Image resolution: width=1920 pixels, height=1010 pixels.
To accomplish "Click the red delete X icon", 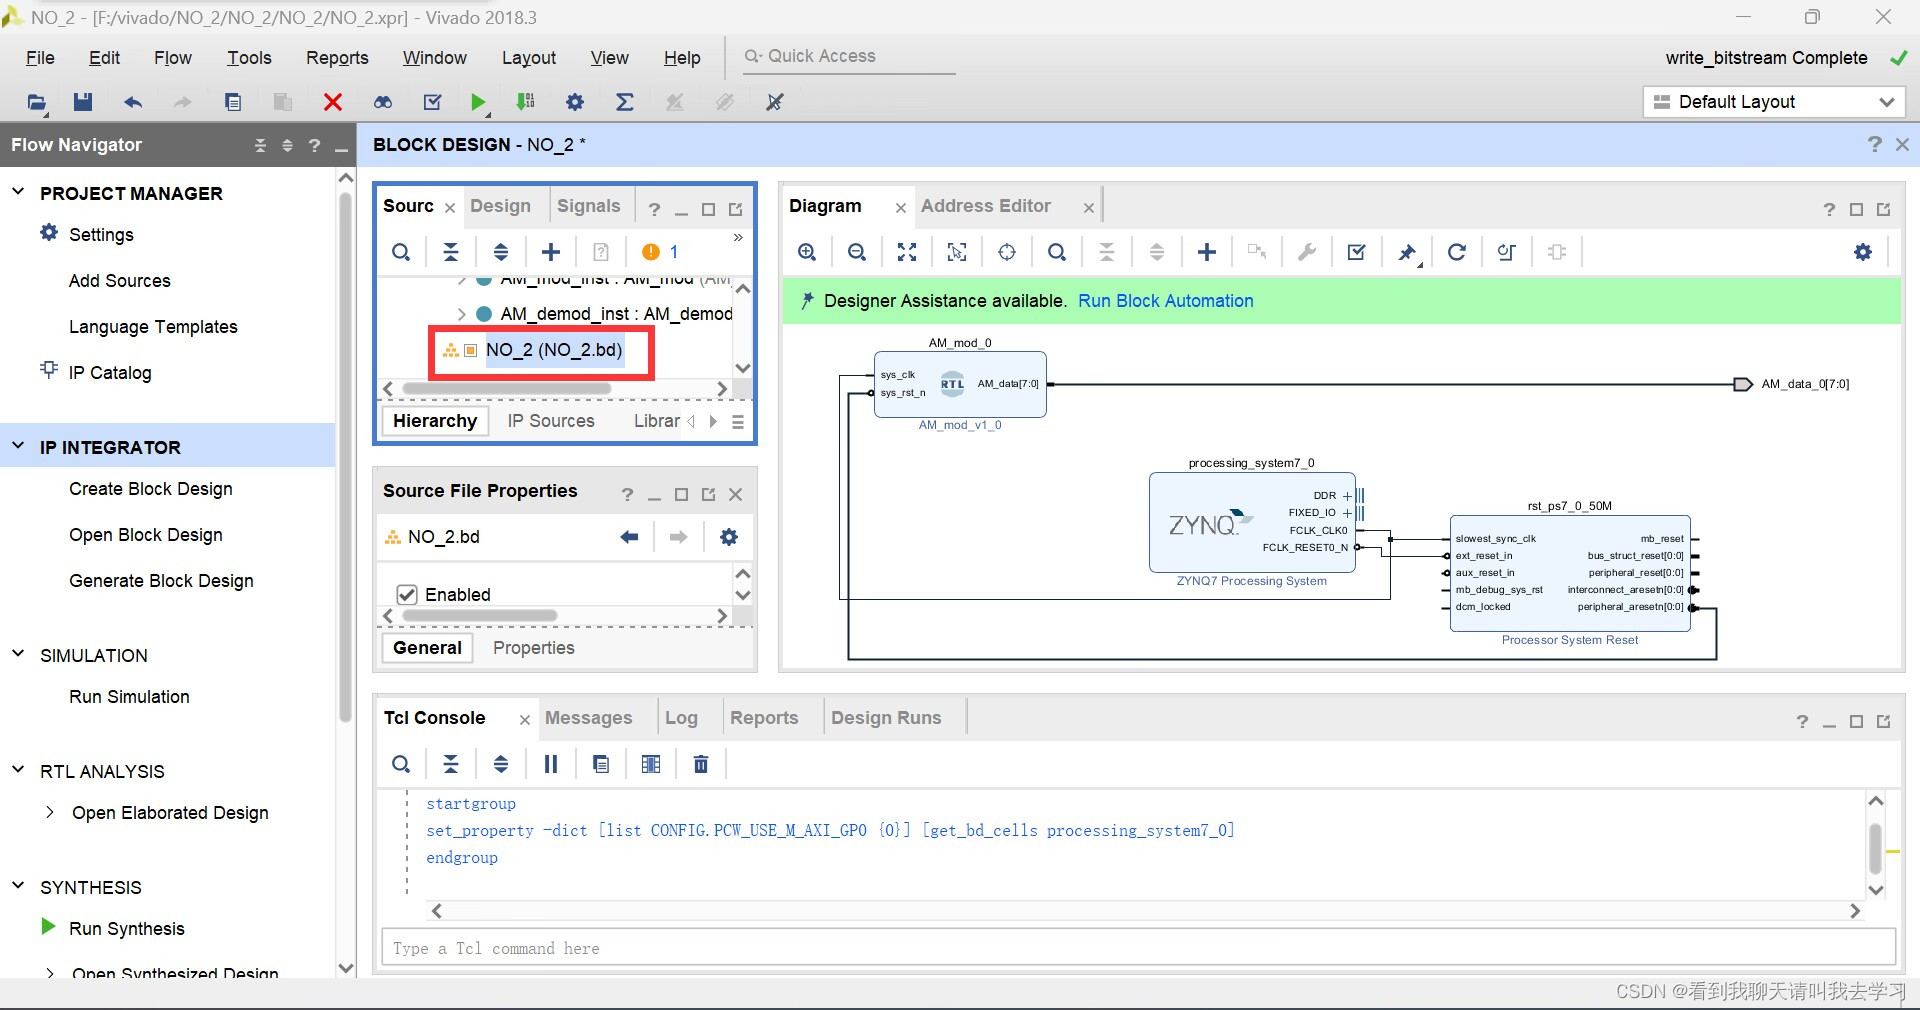I will click(333, 102).
